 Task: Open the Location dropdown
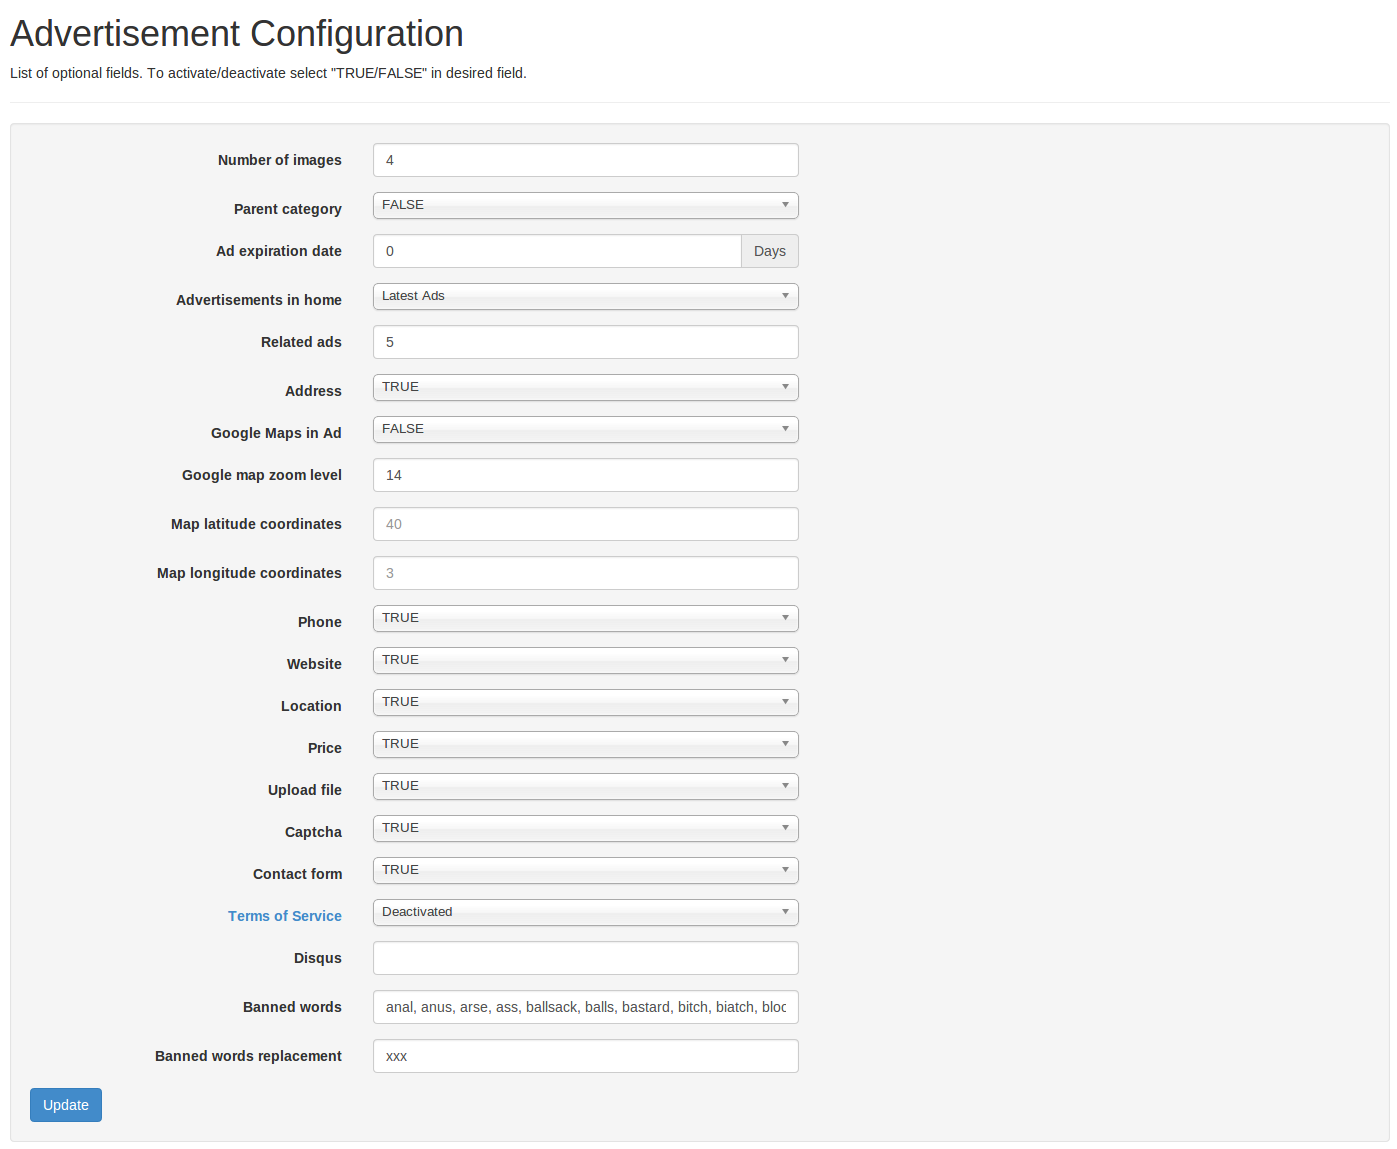click(x=585, y=702)
